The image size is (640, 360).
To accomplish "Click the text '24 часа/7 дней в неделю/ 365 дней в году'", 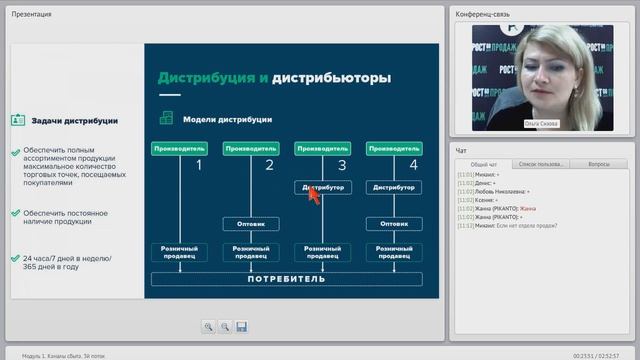I will [x=67, y=262].
